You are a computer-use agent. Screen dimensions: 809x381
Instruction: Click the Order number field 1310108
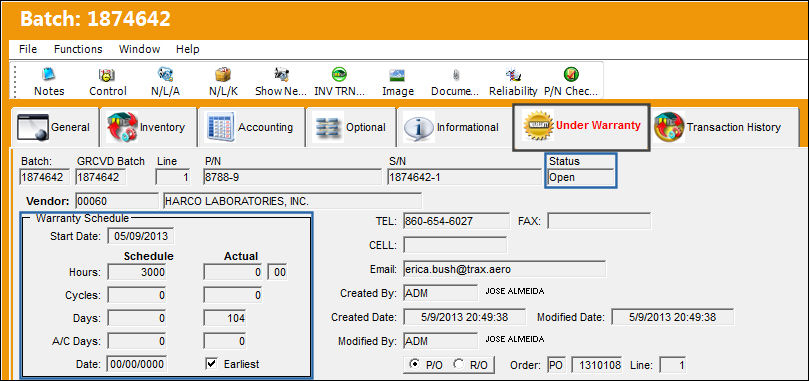coord(597,365)
